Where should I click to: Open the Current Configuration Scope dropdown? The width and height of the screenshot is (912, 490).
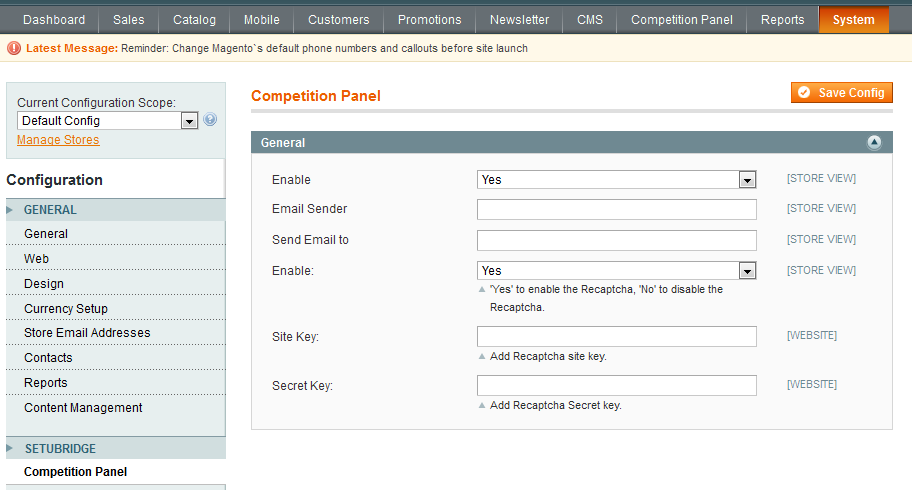108,121
